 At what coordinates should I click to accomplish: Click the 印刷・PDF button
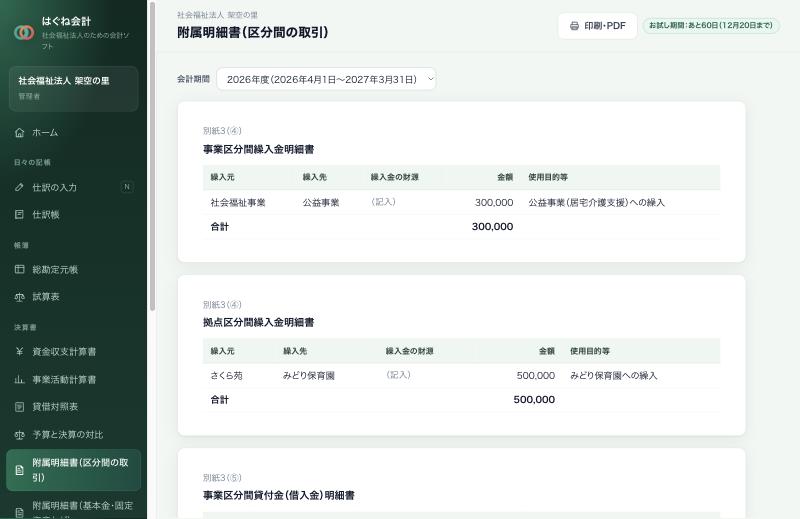597,26
